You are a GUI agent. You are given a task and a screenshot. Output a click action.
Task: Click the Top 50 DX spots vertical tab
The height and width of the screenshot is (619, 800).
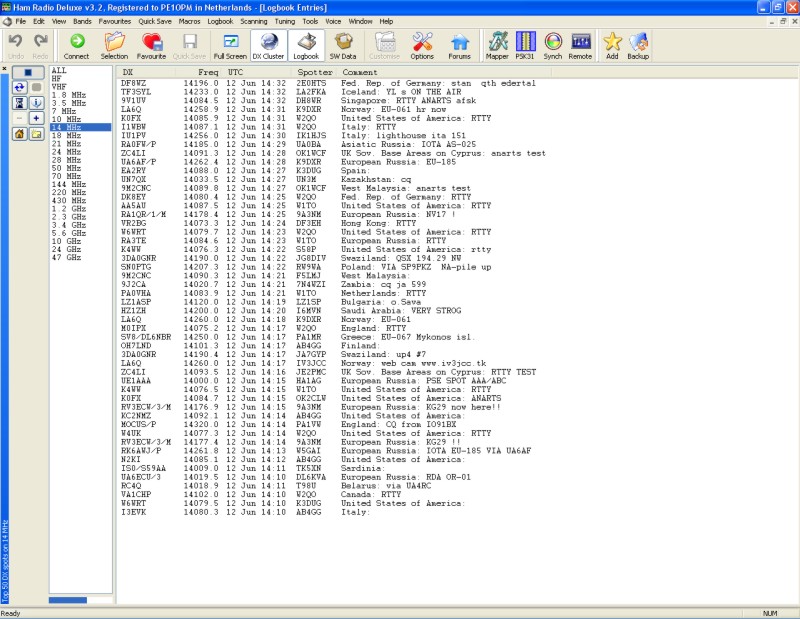pos(5,560)
